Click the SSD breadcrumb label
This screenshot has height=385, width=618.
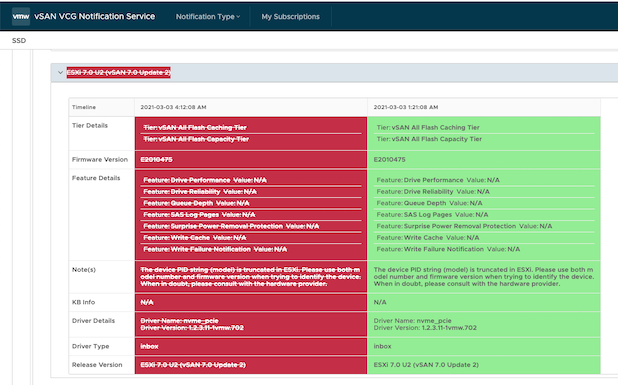pyautogui.click(x=19, y=41)
